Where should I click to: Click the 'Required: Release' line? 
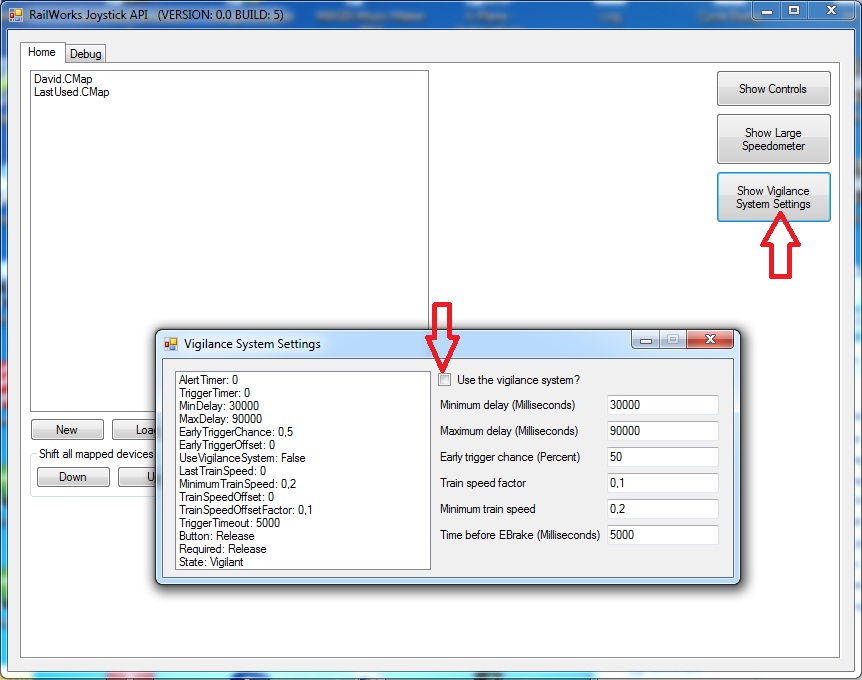223,549
